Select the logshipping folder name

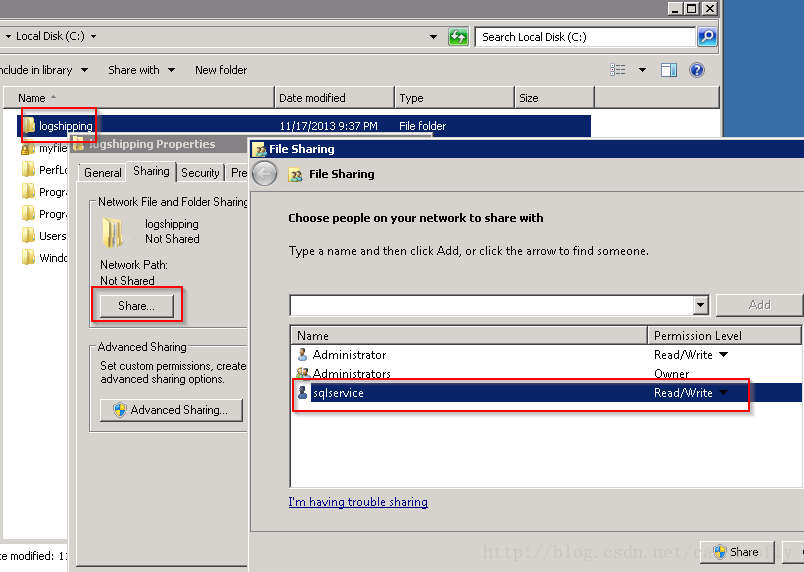66,126
